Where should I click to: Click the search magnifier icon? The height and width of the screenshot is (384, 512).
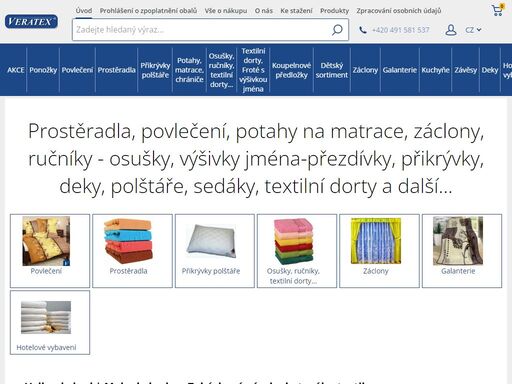click(337, 30)
